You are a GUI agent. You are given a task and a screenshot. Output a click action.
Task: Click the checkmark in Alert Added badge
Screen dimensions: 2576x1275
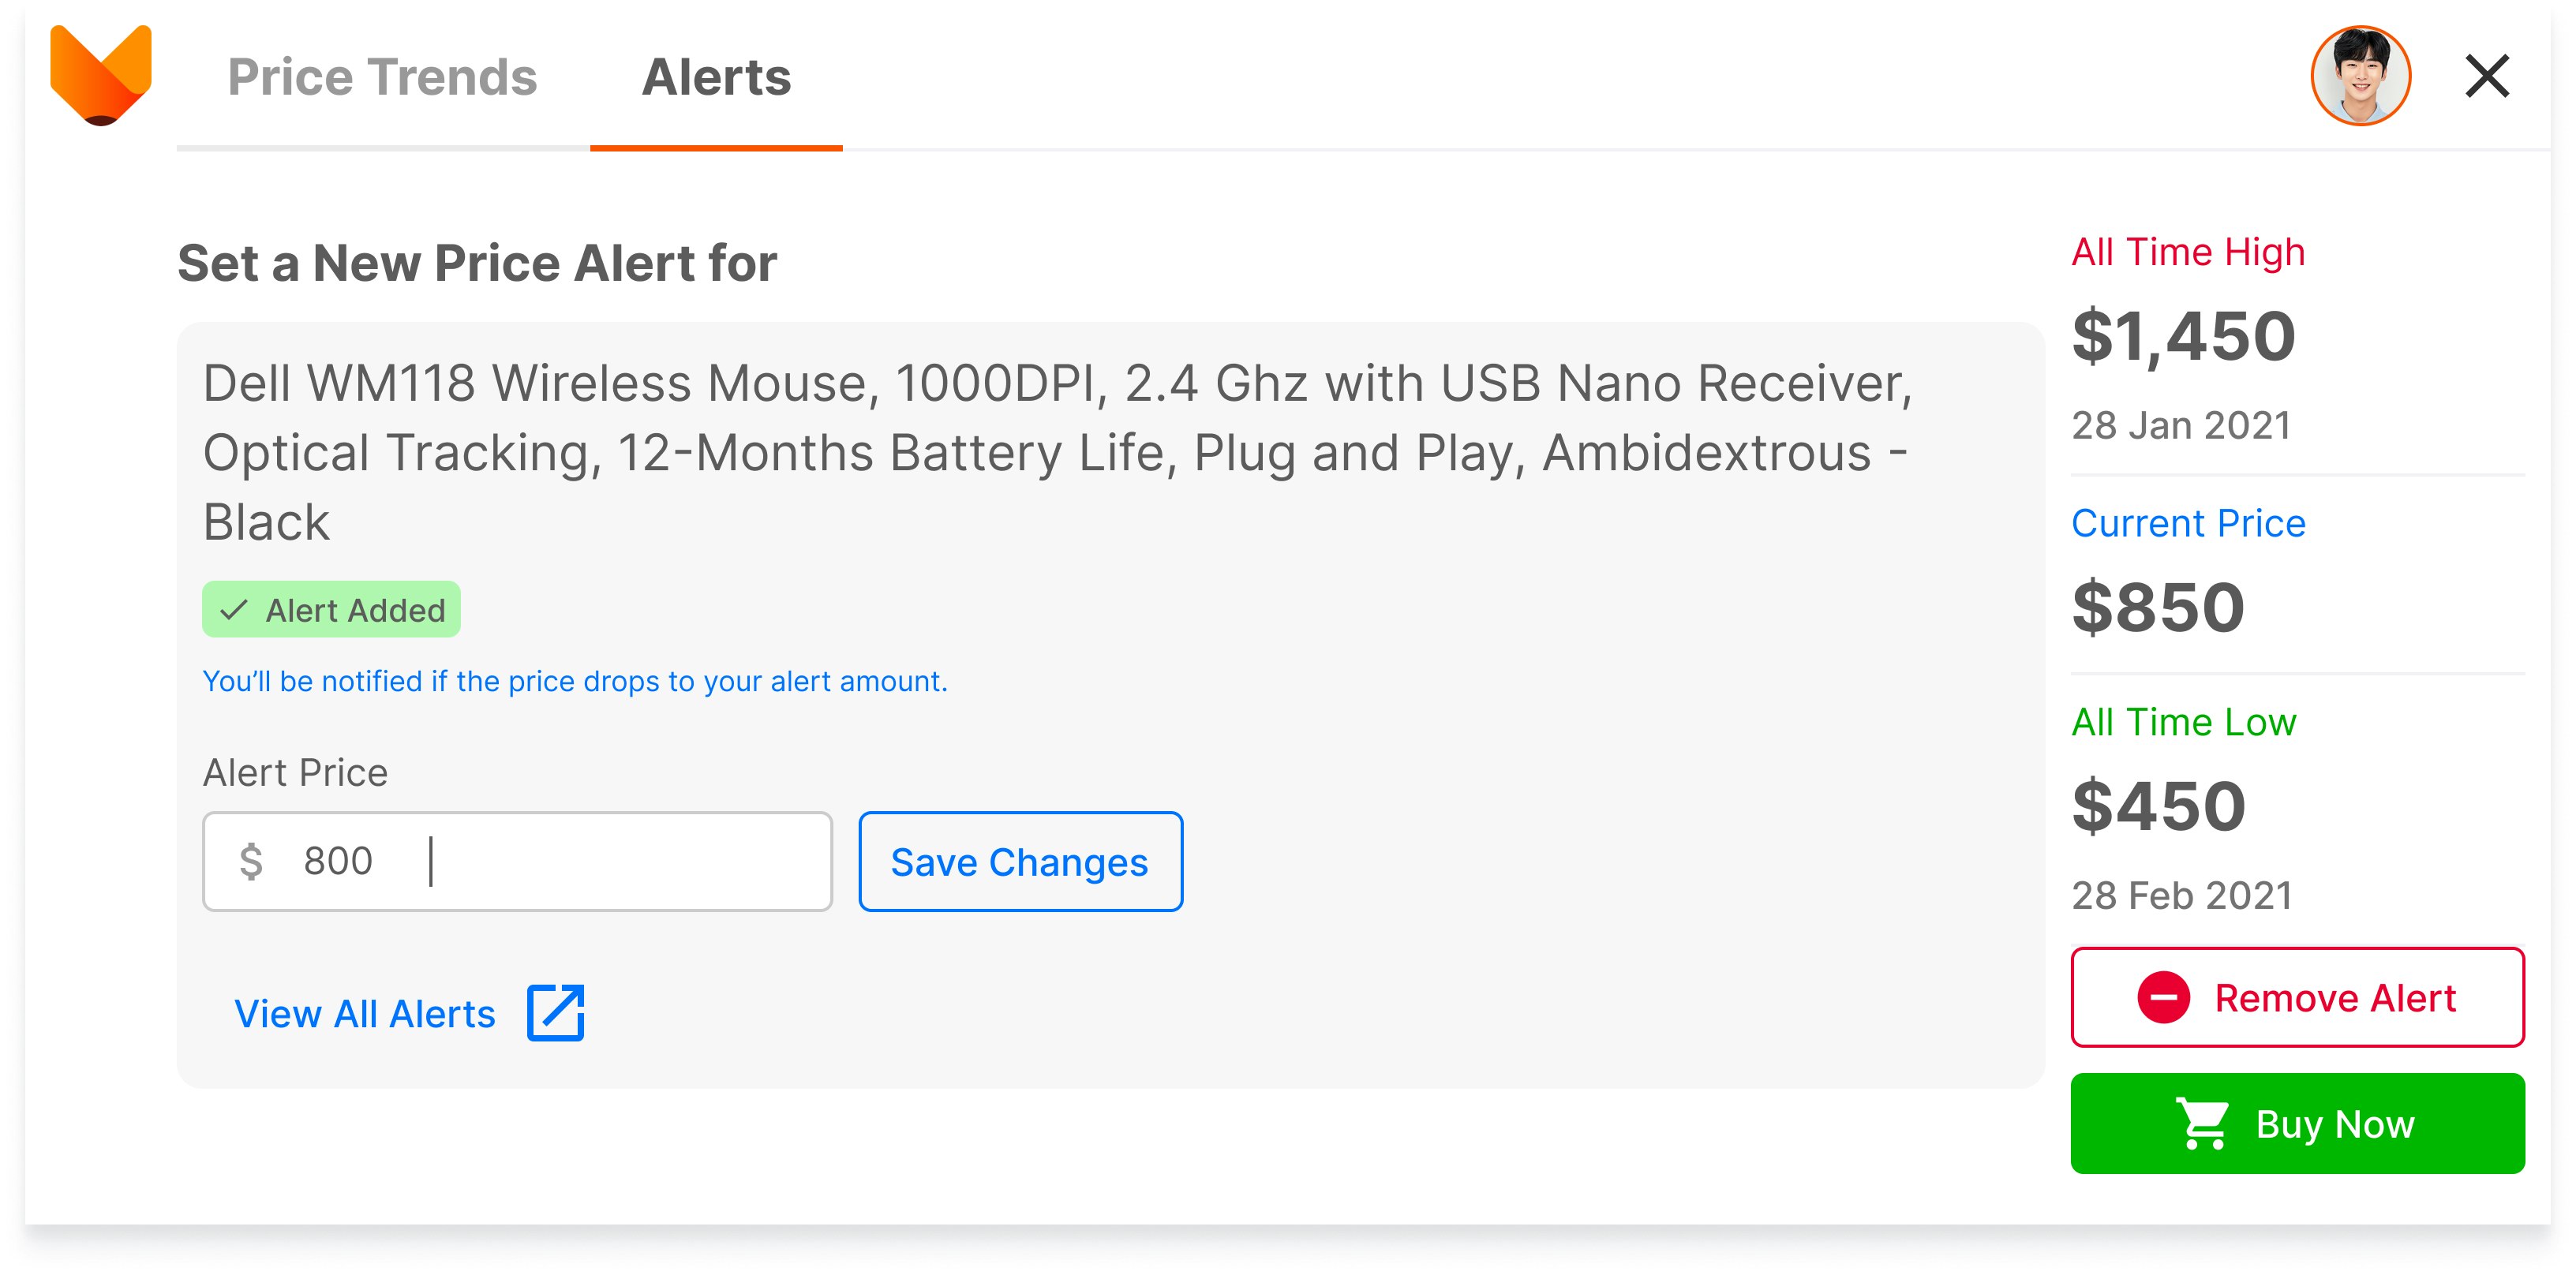(233, 610)
